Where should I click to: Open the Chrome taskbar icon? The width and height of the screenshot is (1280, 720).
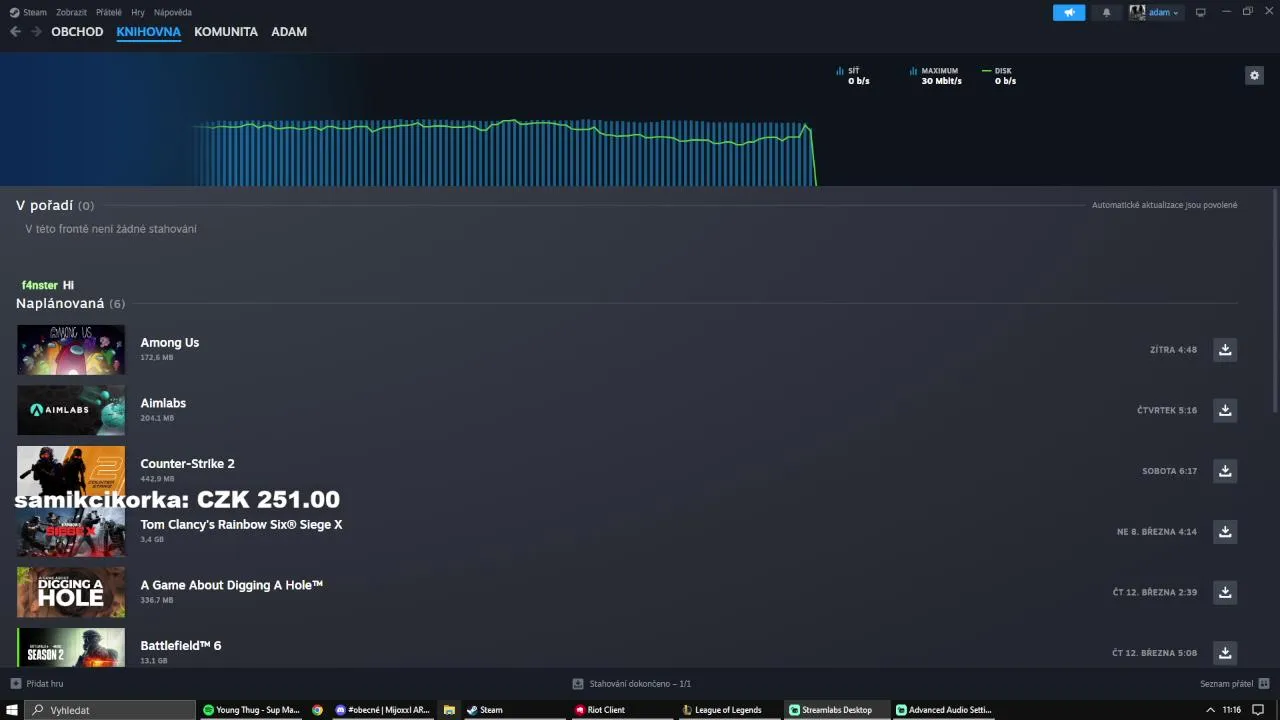pos(317,710)
